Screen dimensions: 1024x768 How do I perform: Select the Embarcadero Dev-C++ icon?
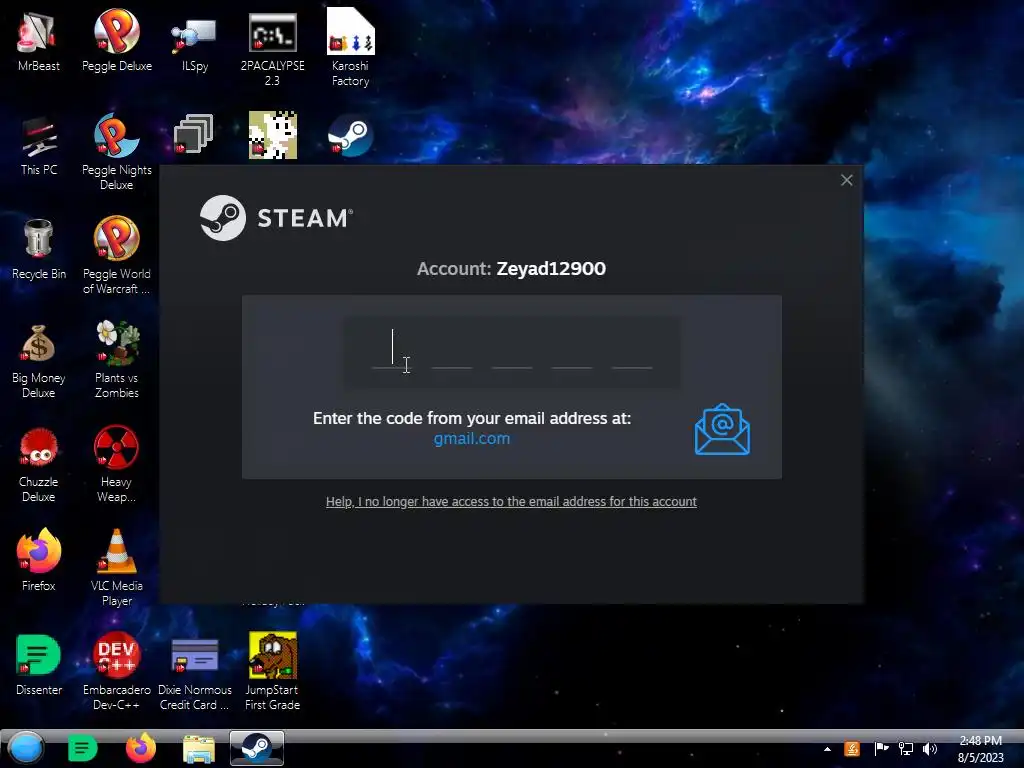point(116,671)
